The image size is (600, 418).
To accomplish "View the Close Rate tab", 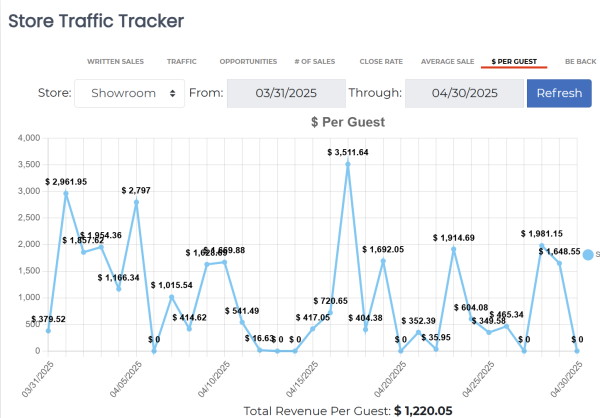I will click(x=381, y=61).
